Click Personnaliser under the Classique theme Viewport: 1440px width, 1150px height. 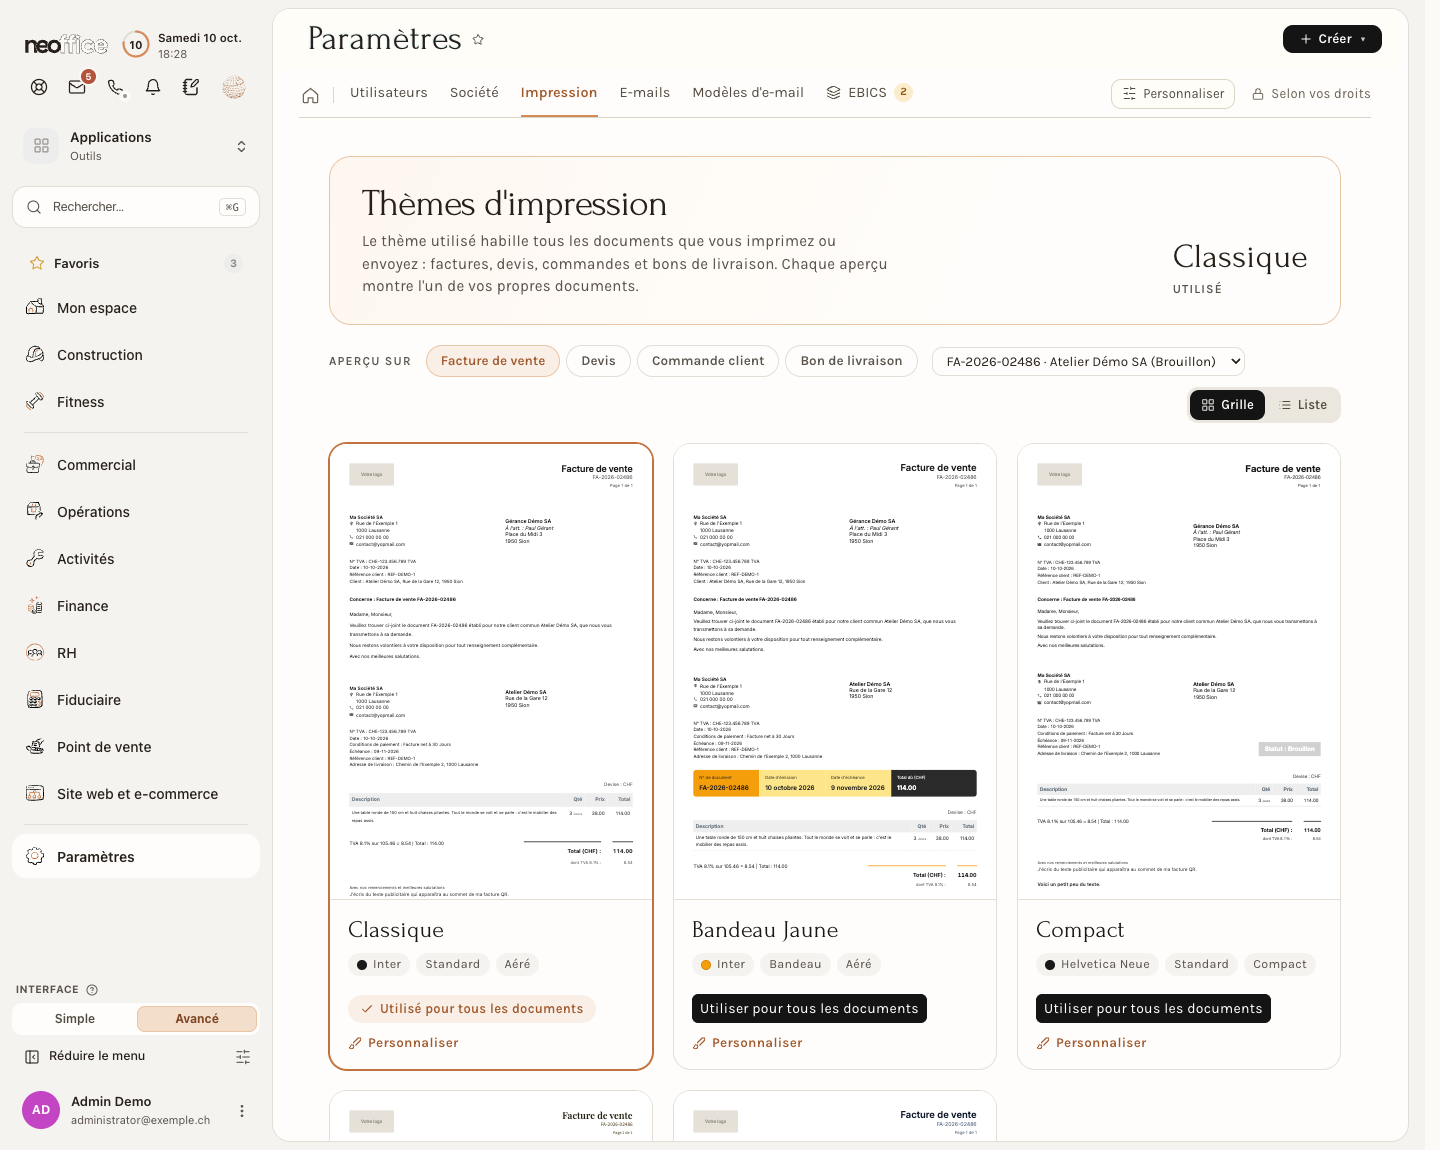[404, 1043]
